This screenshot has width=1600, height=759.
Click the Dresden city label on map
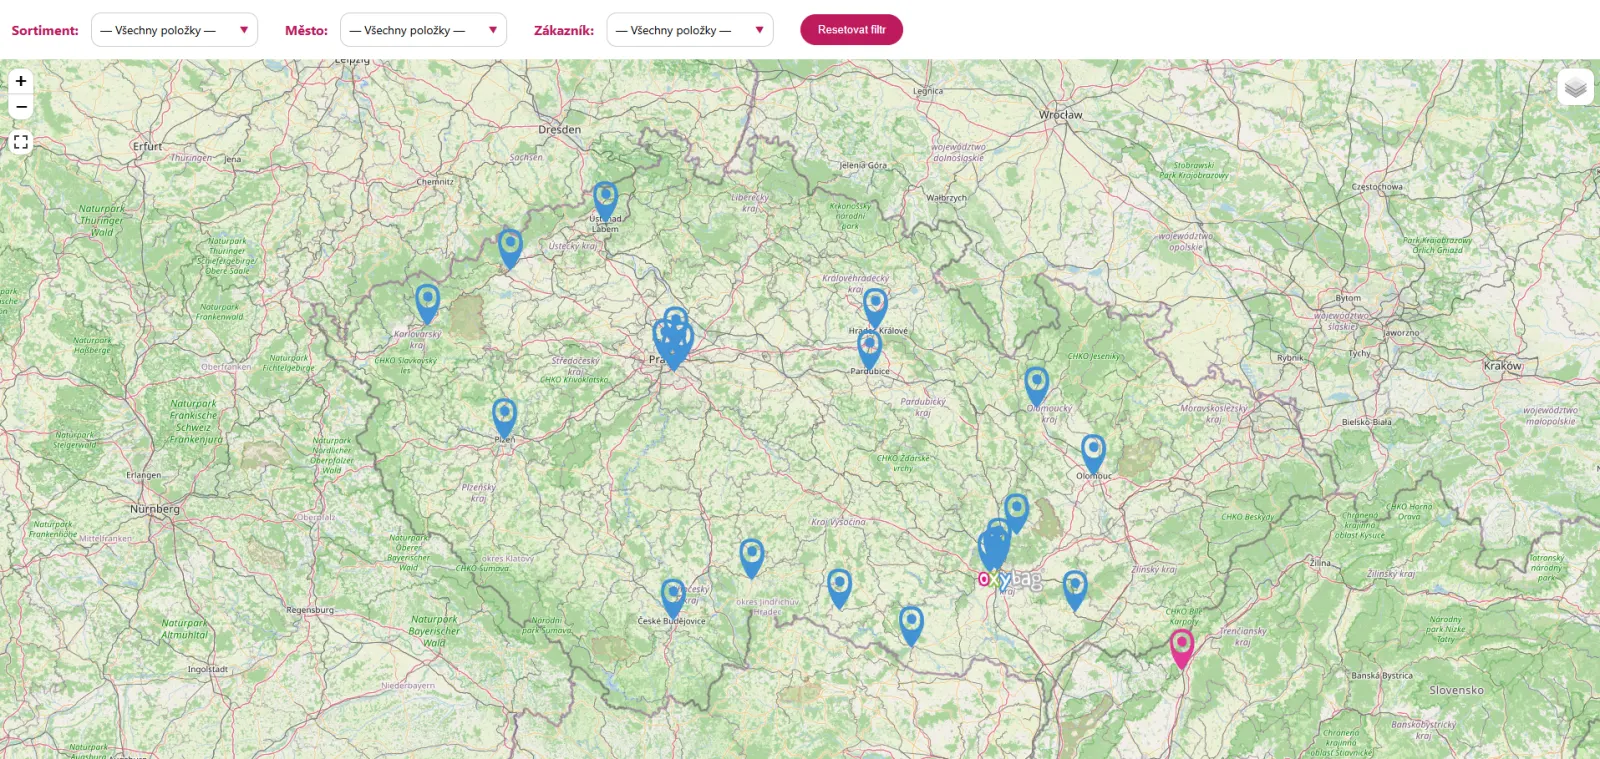coord(559,130)
